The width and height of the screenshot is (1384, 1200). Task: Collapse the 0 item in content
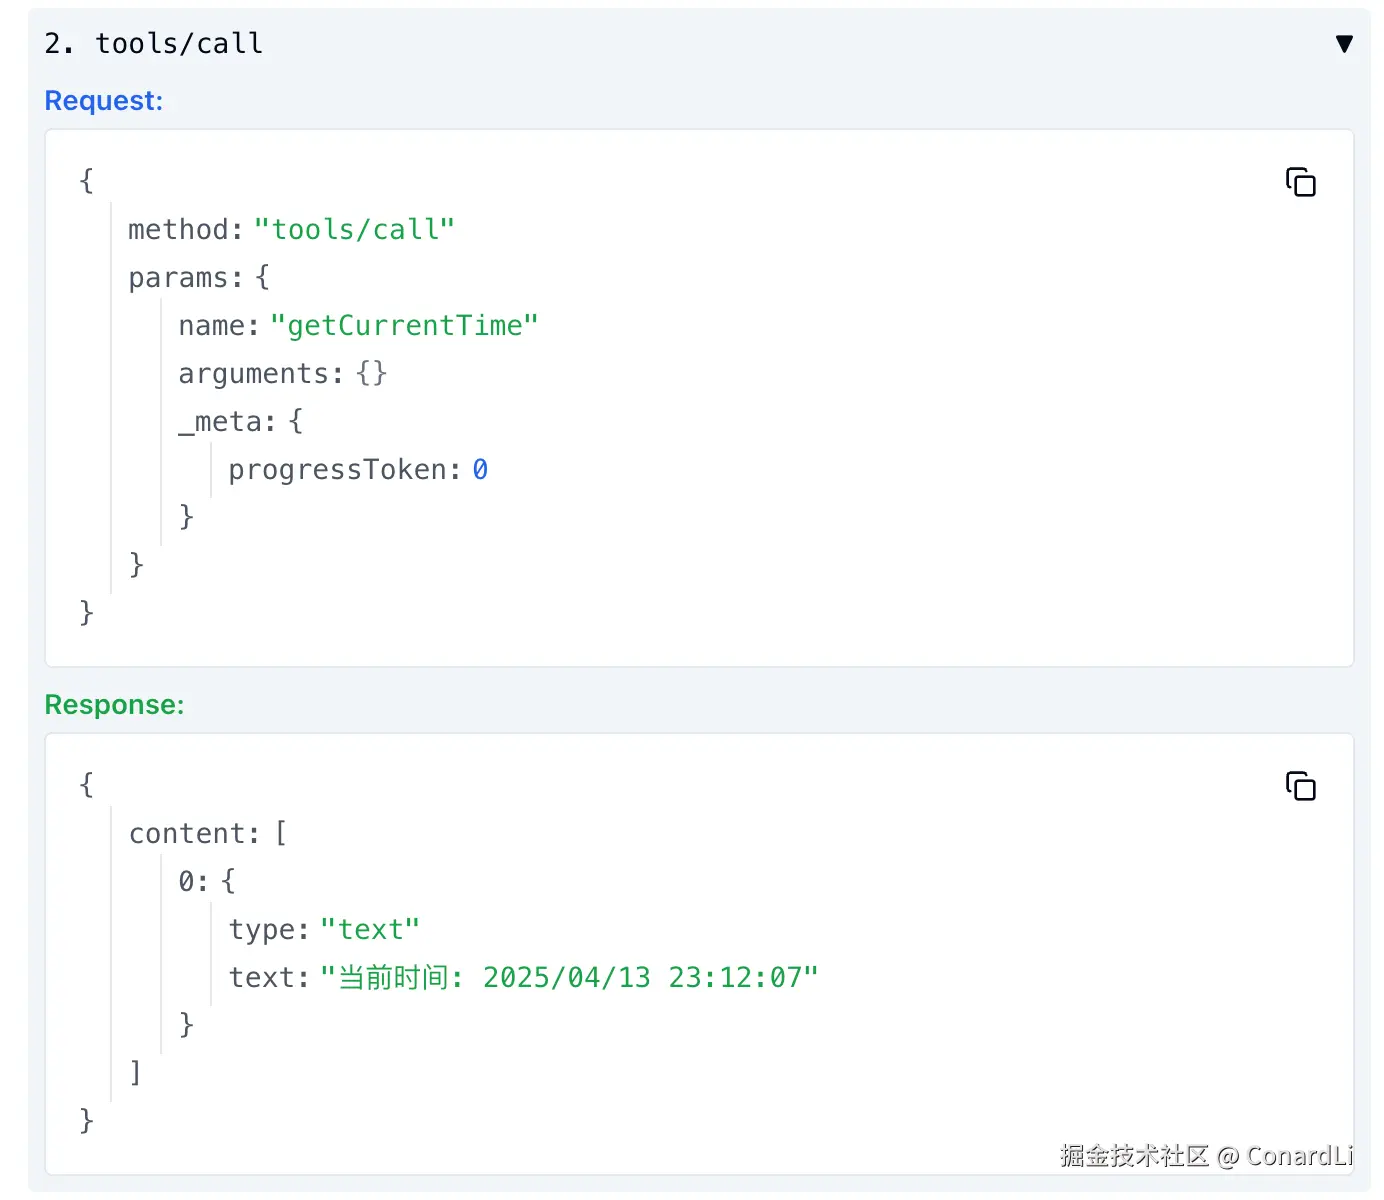pyautogui.click(x=193, y=882)
